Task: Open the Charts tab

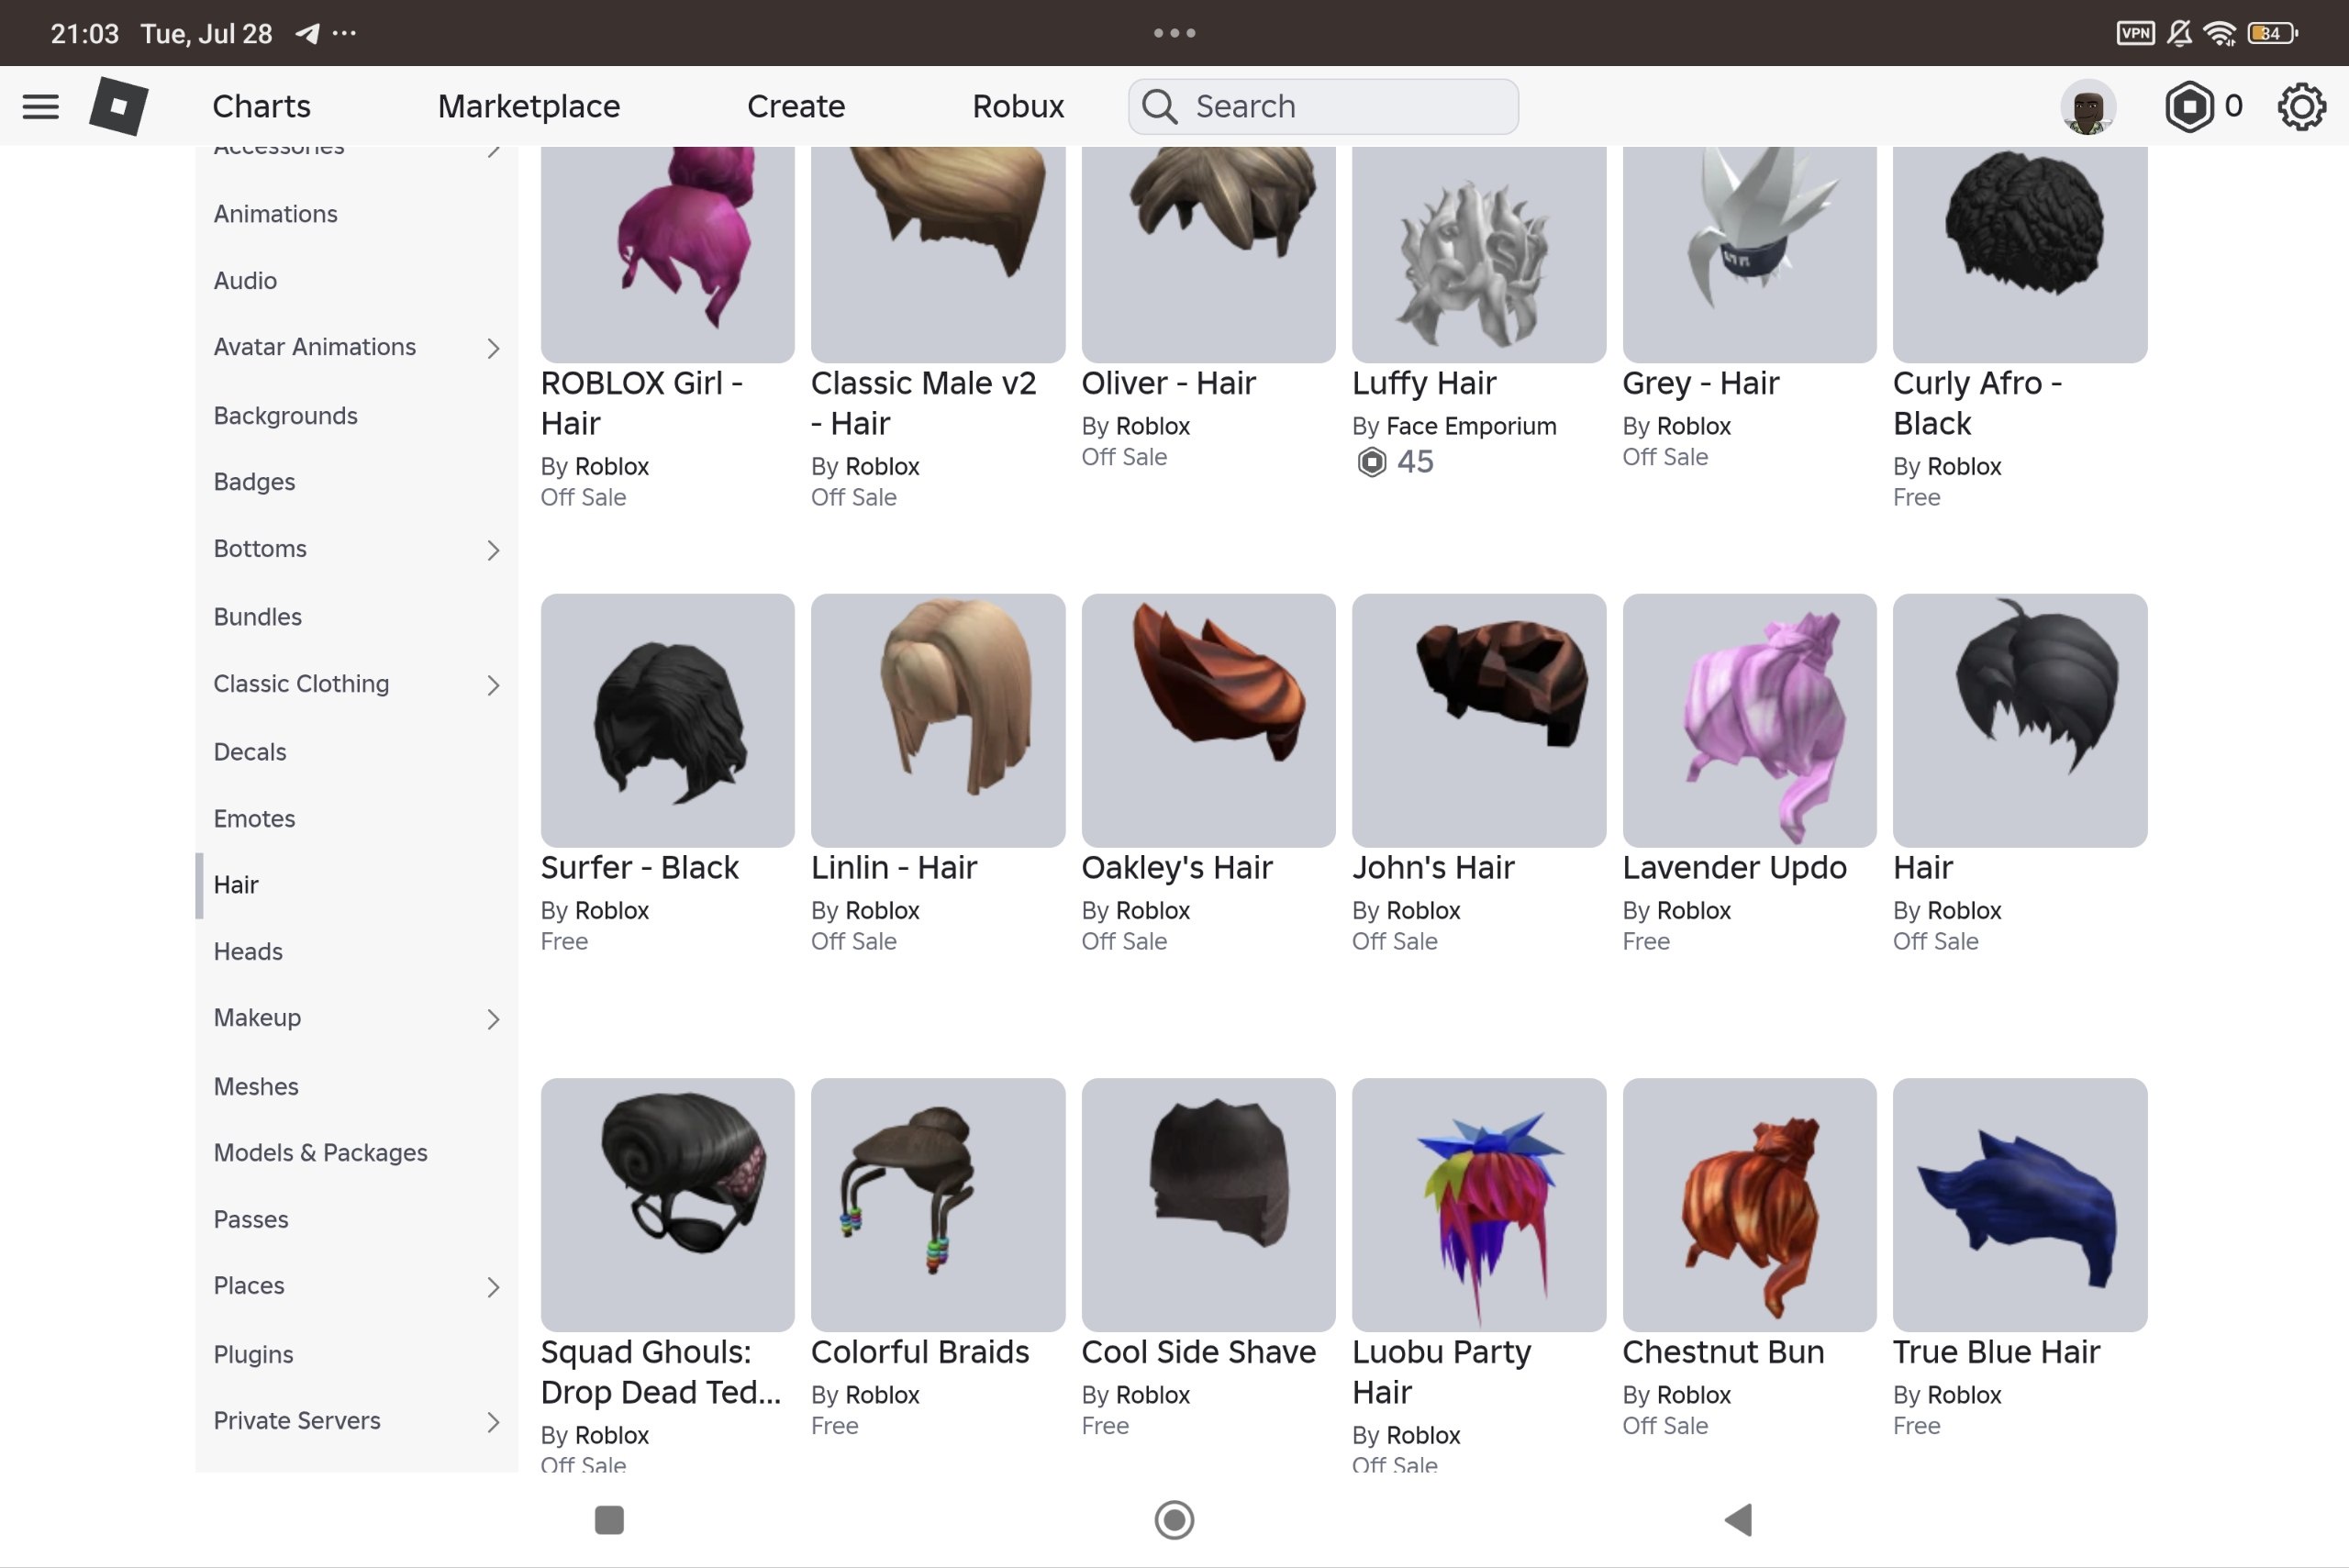Action: tap(261, 106)
